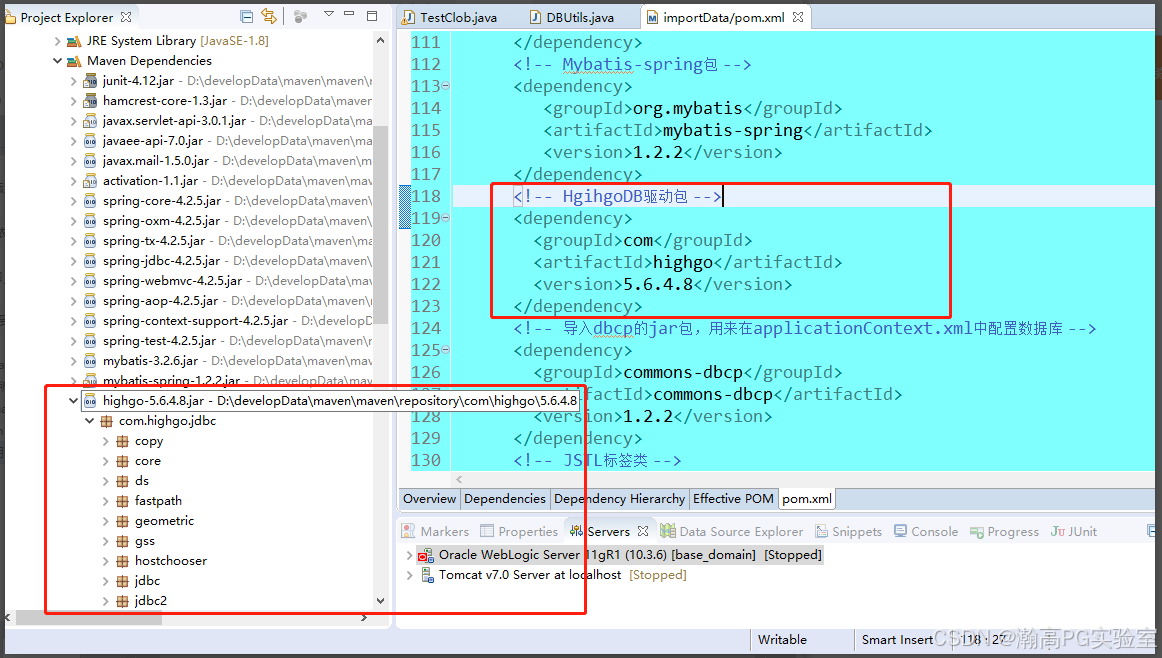Expand spring-core-4.2.5.jar entry
The image size is (1162, 658).
coord(73,201)
